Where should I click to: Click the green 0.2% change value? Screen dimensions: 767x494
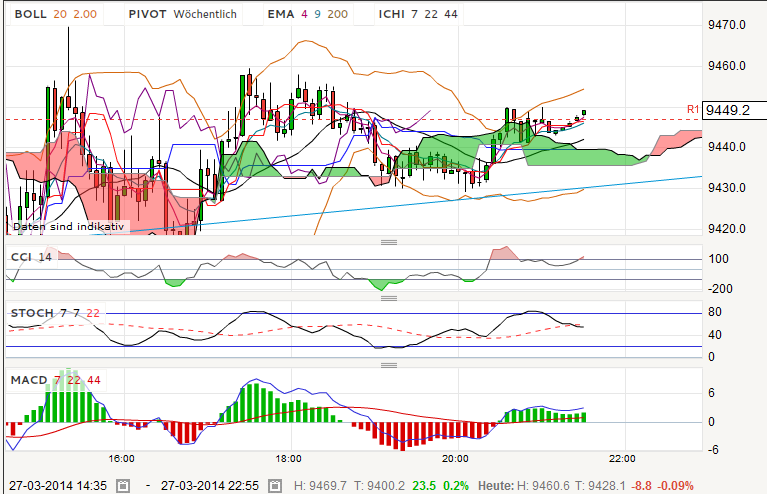[x=456, y=486]
